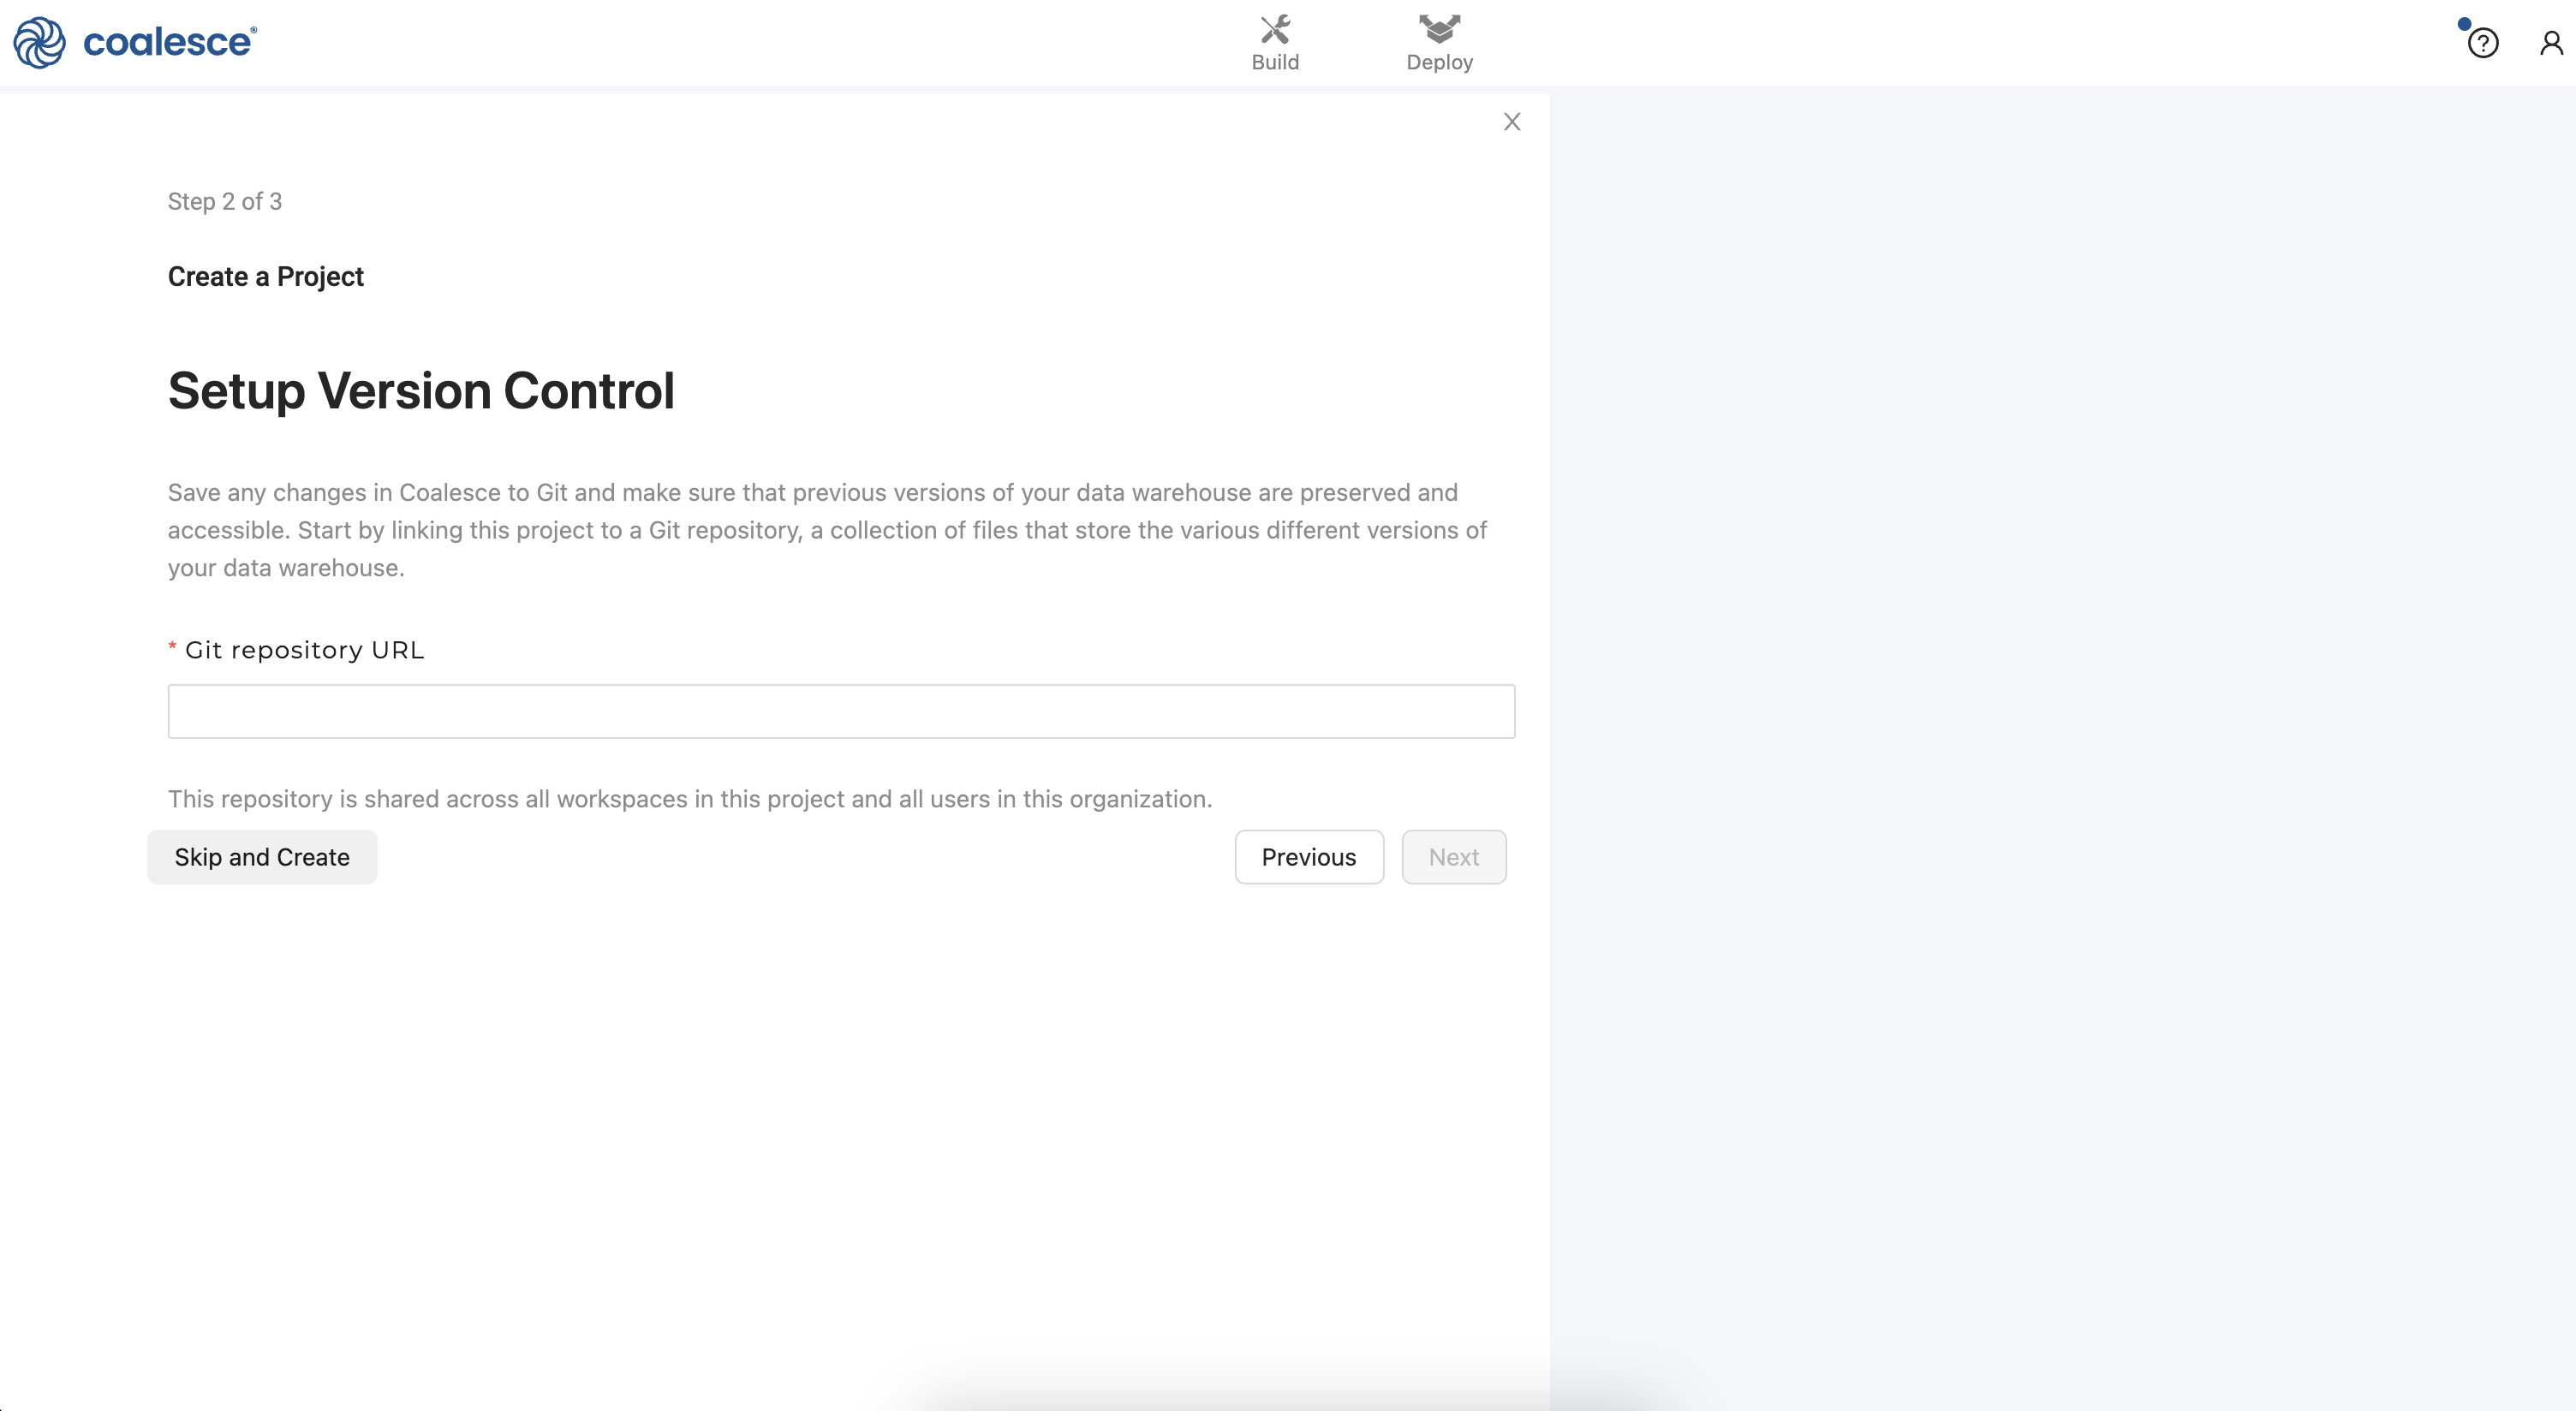Viewport: 2576px width, 1411px height.
Task: Click the Build wrench icon
Action: click(1275, 29)
